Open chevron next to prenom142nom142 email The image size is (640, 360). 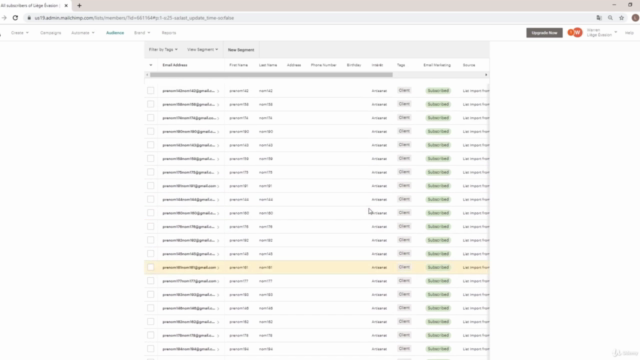(x=218, y=91)
